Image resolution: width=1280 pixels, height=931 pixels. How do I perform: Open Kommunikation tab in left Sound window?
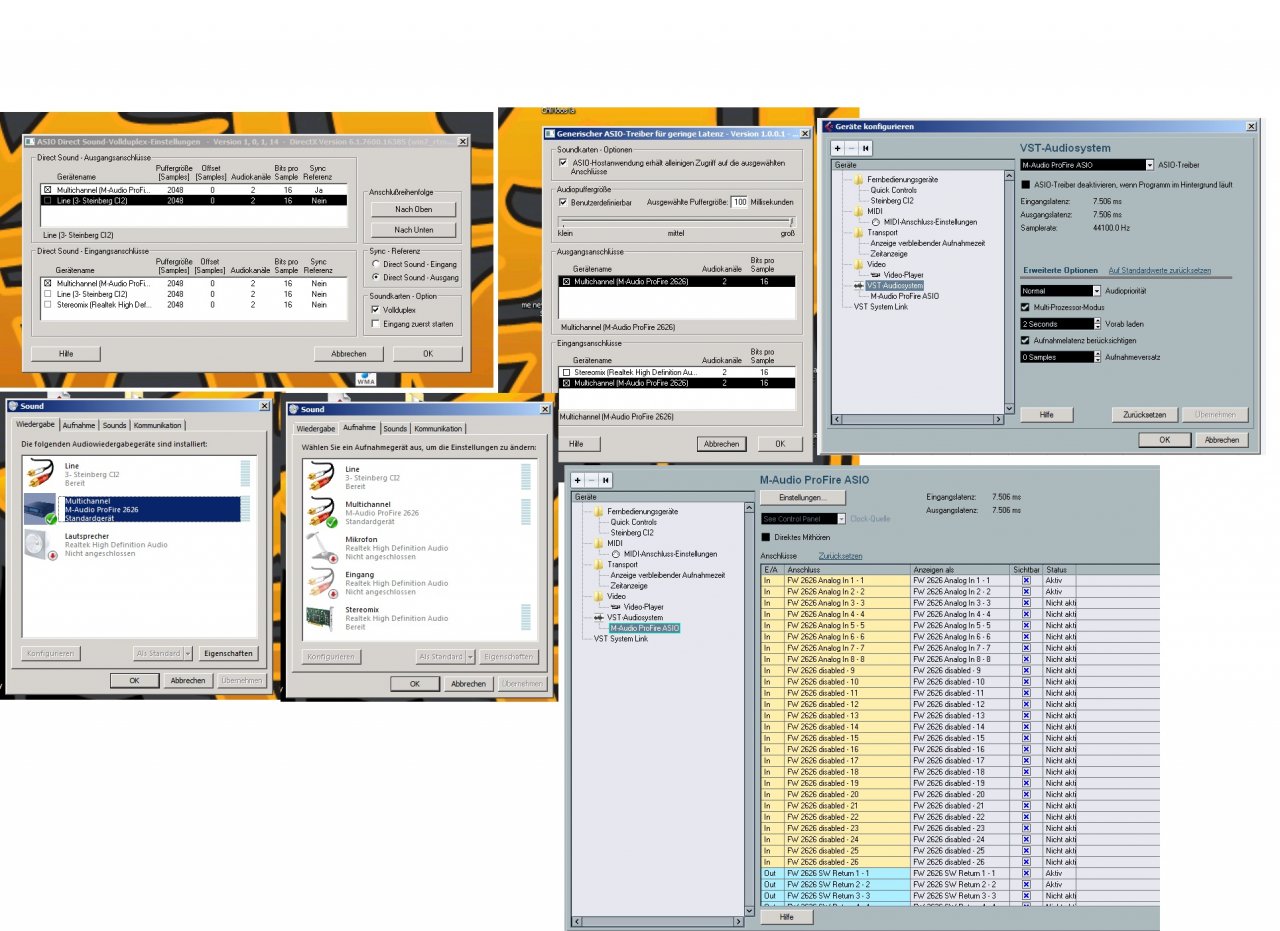tap(157, 425)
